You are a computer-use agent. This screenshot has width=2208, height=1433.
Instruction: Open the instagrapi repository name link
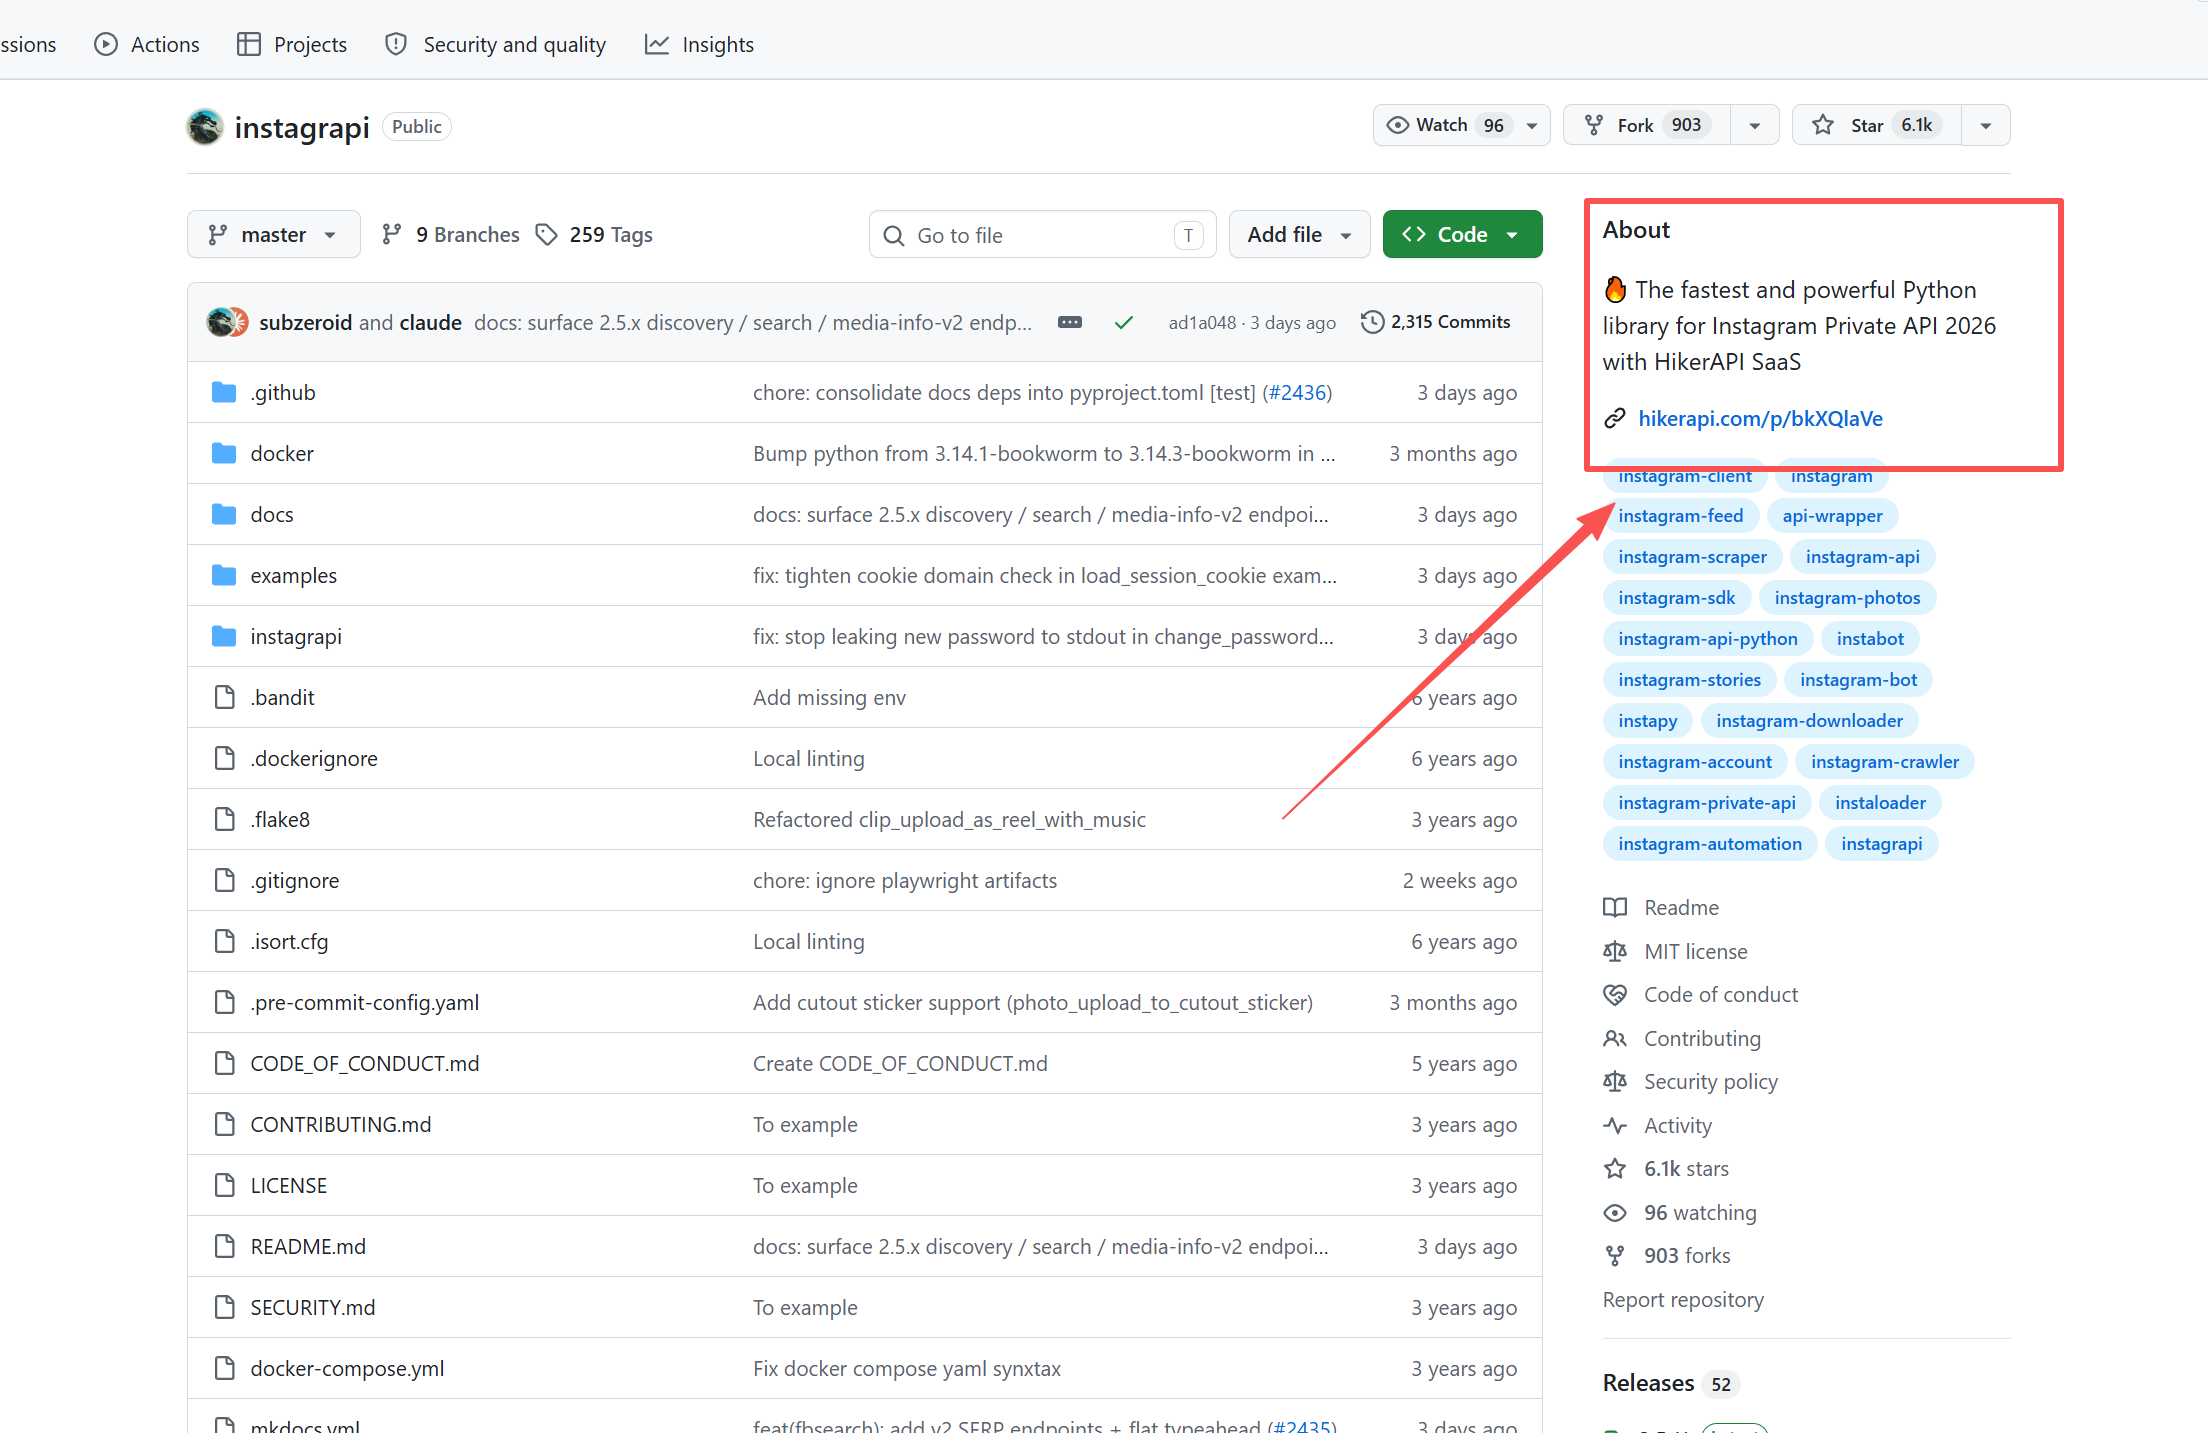tap(302, 127)
